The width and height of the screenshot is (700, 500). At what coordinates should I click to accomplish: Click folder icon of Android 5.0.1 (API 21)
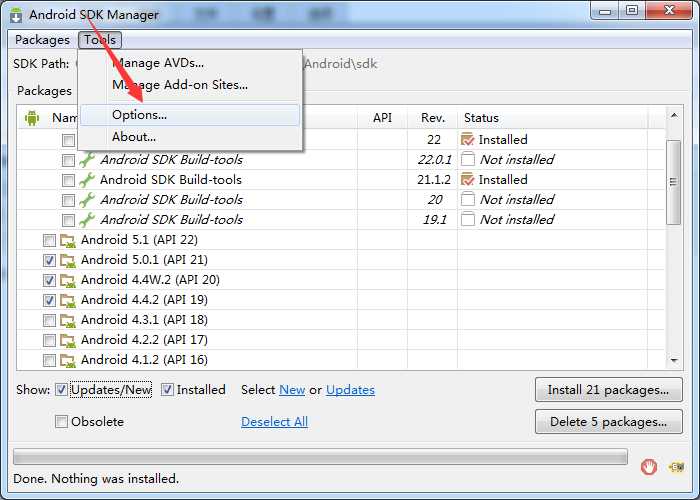click(x=68, y=261)
